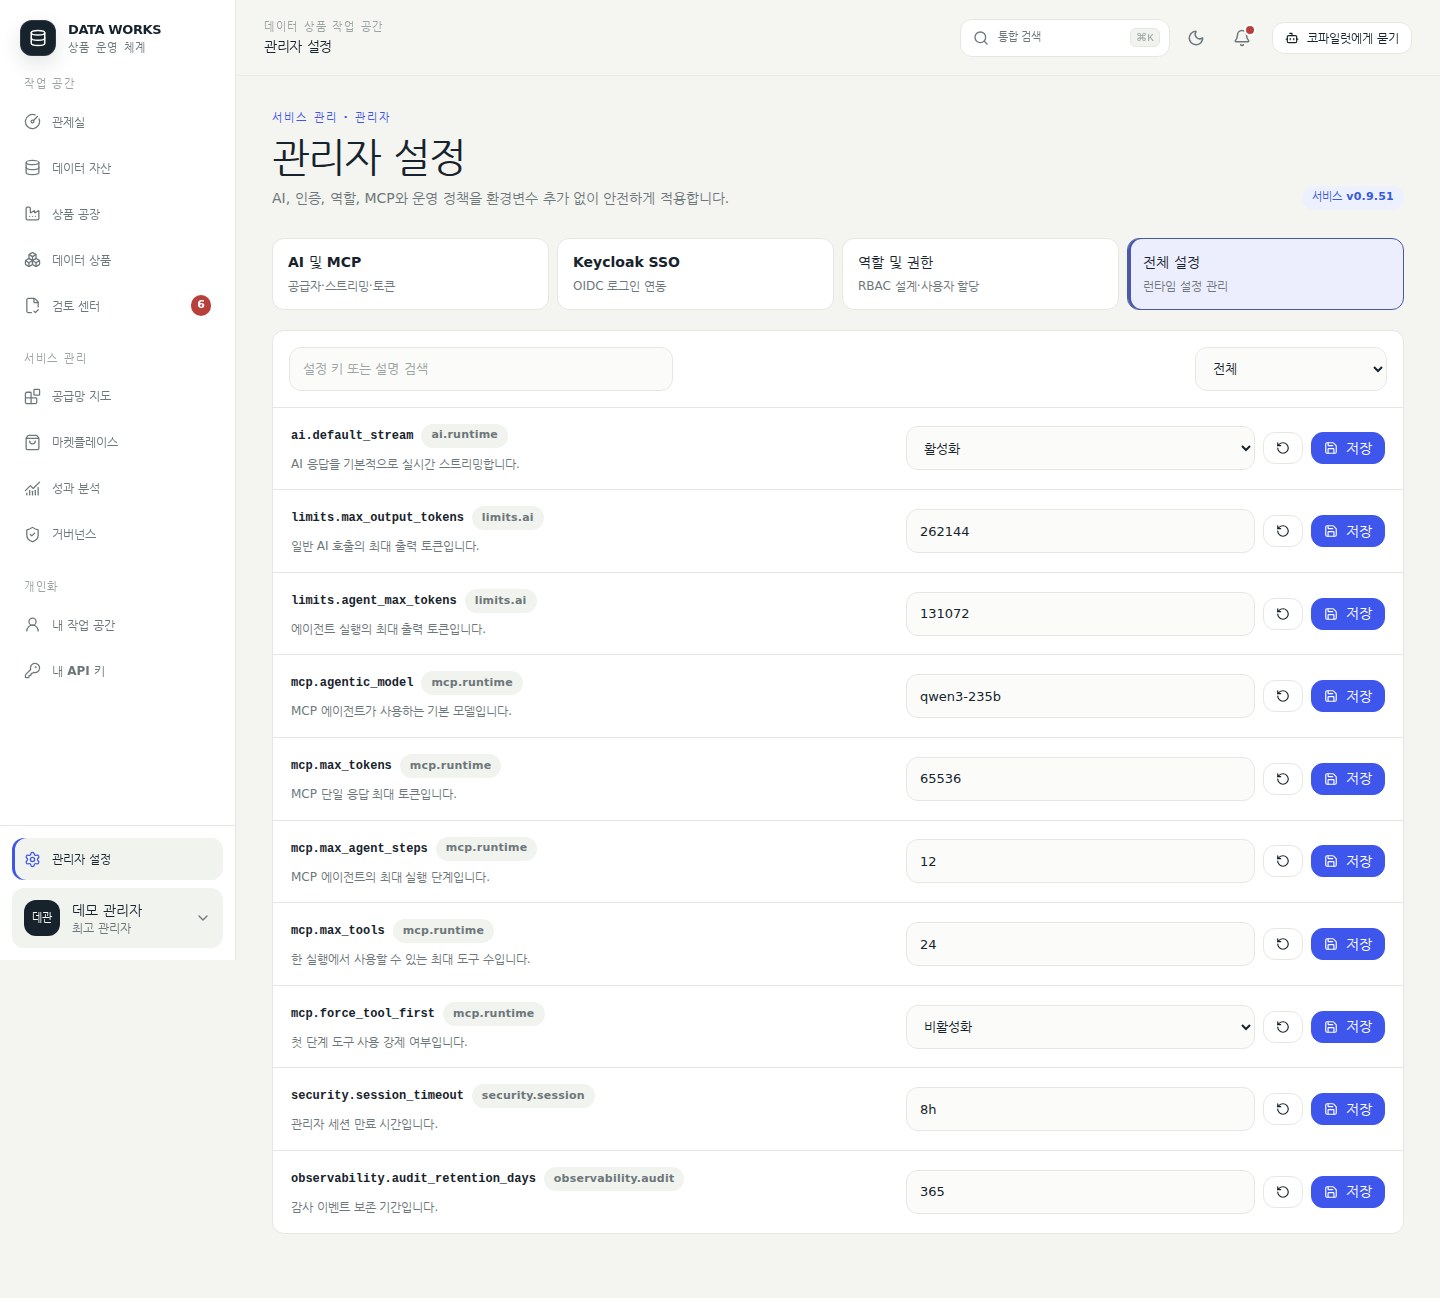The height and width of the screenshot is (1298, 1440).
Task: Open 성과 분석 sidebar item
Action: tap(117, 488)
